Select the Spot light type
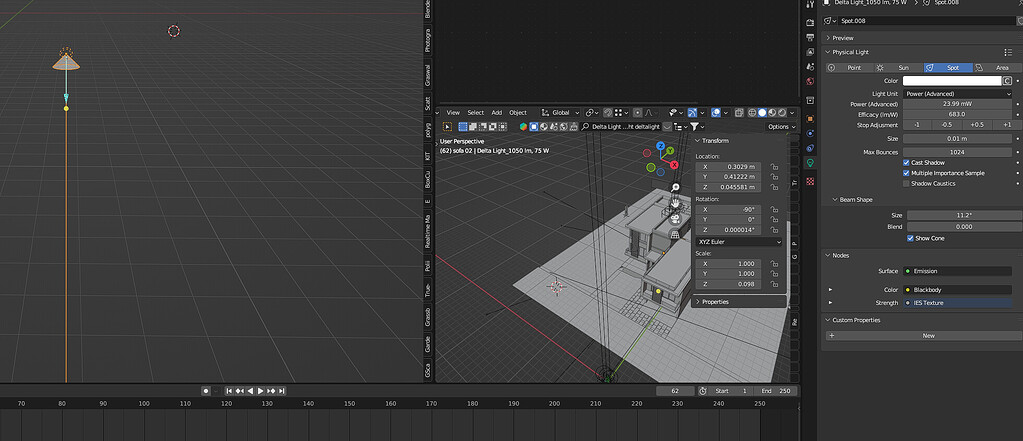1023x441 pixels. pos(948,68)
